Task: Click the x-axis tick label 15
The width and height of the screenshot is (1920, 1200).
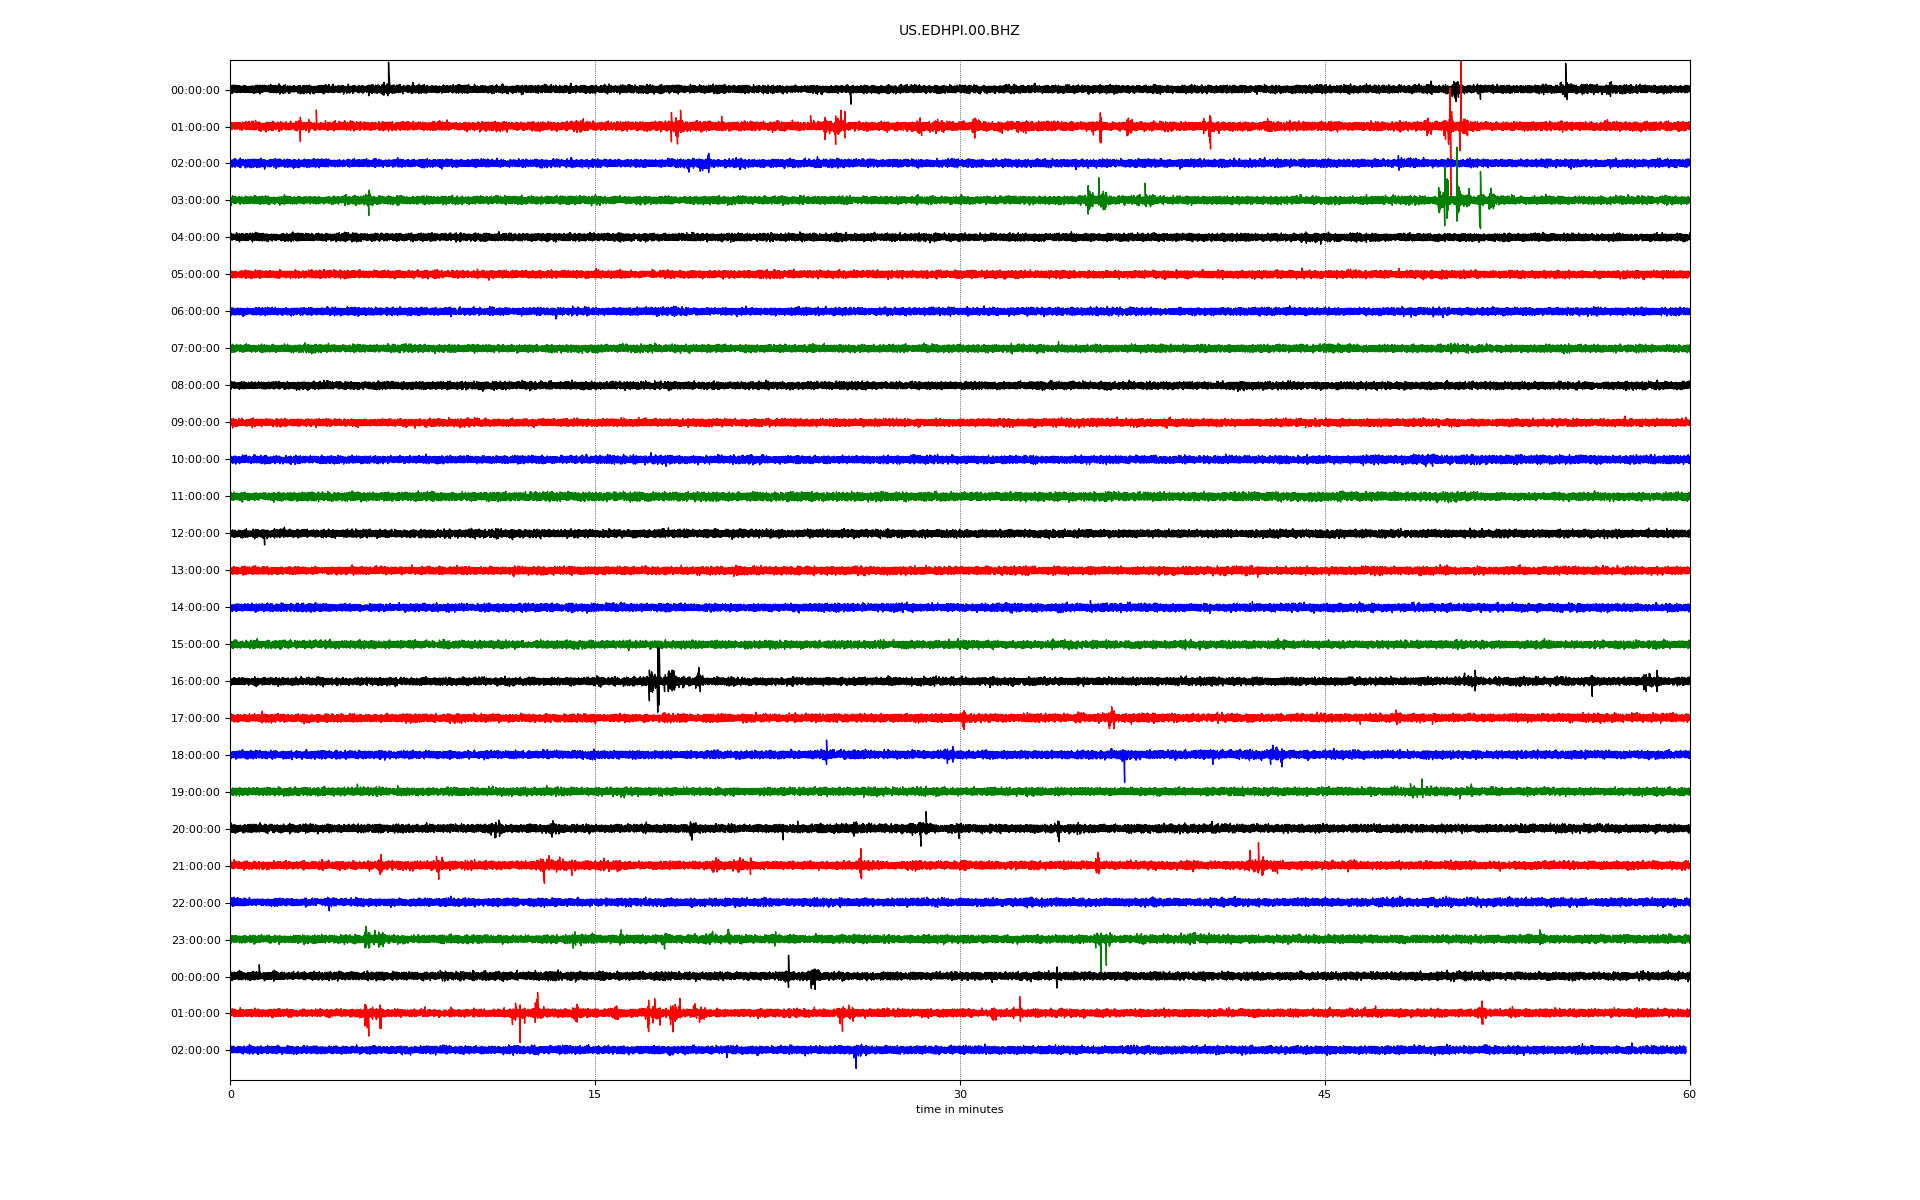Action: coord(595,1095)
